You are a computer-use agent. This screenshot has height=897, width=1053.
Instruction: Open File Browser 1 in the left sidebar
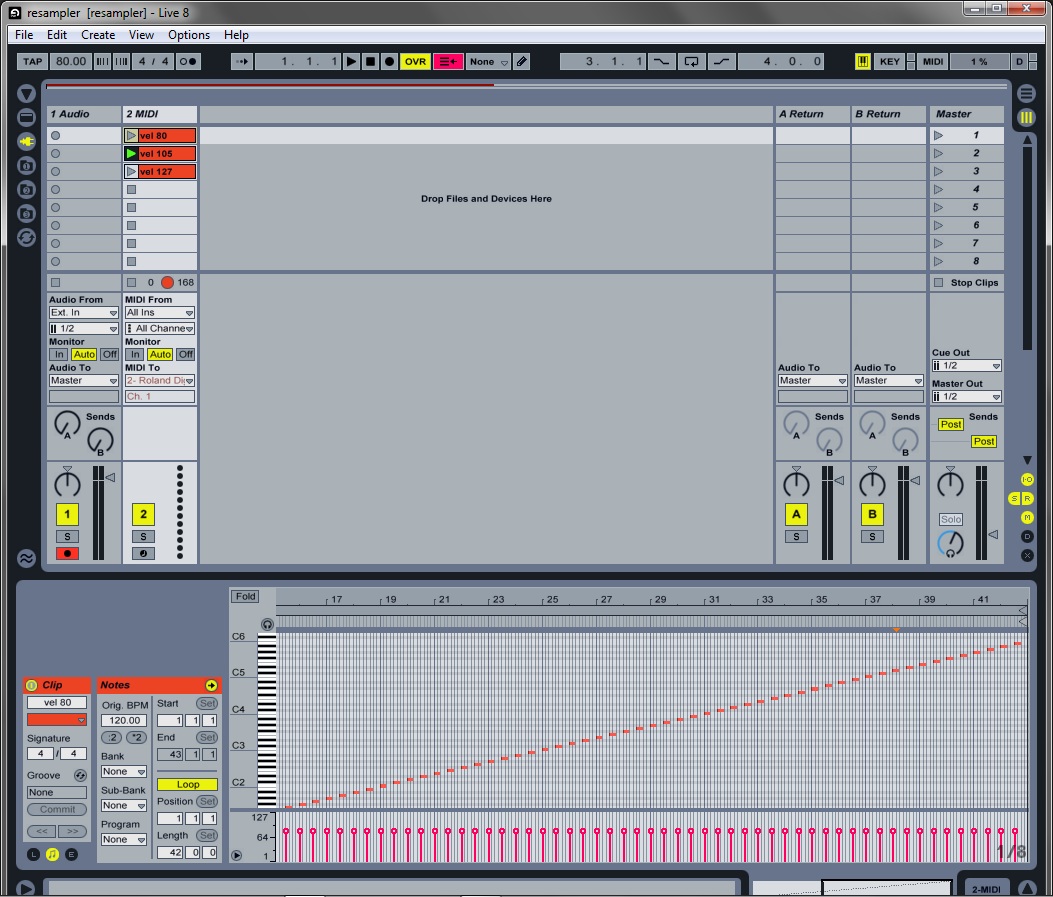tap(25, 165)
